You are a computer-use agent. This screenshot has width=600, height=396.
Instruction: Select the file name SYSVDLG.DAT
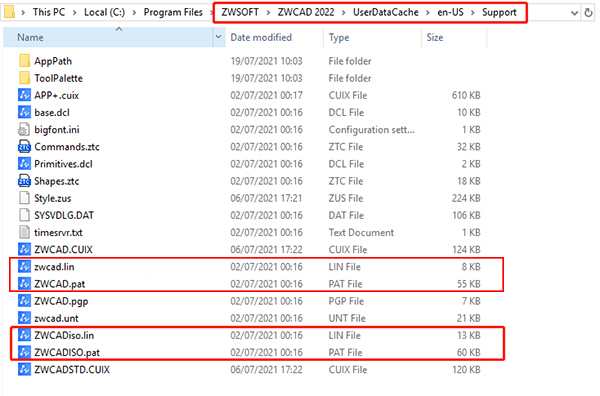click(x=64, y=215)
